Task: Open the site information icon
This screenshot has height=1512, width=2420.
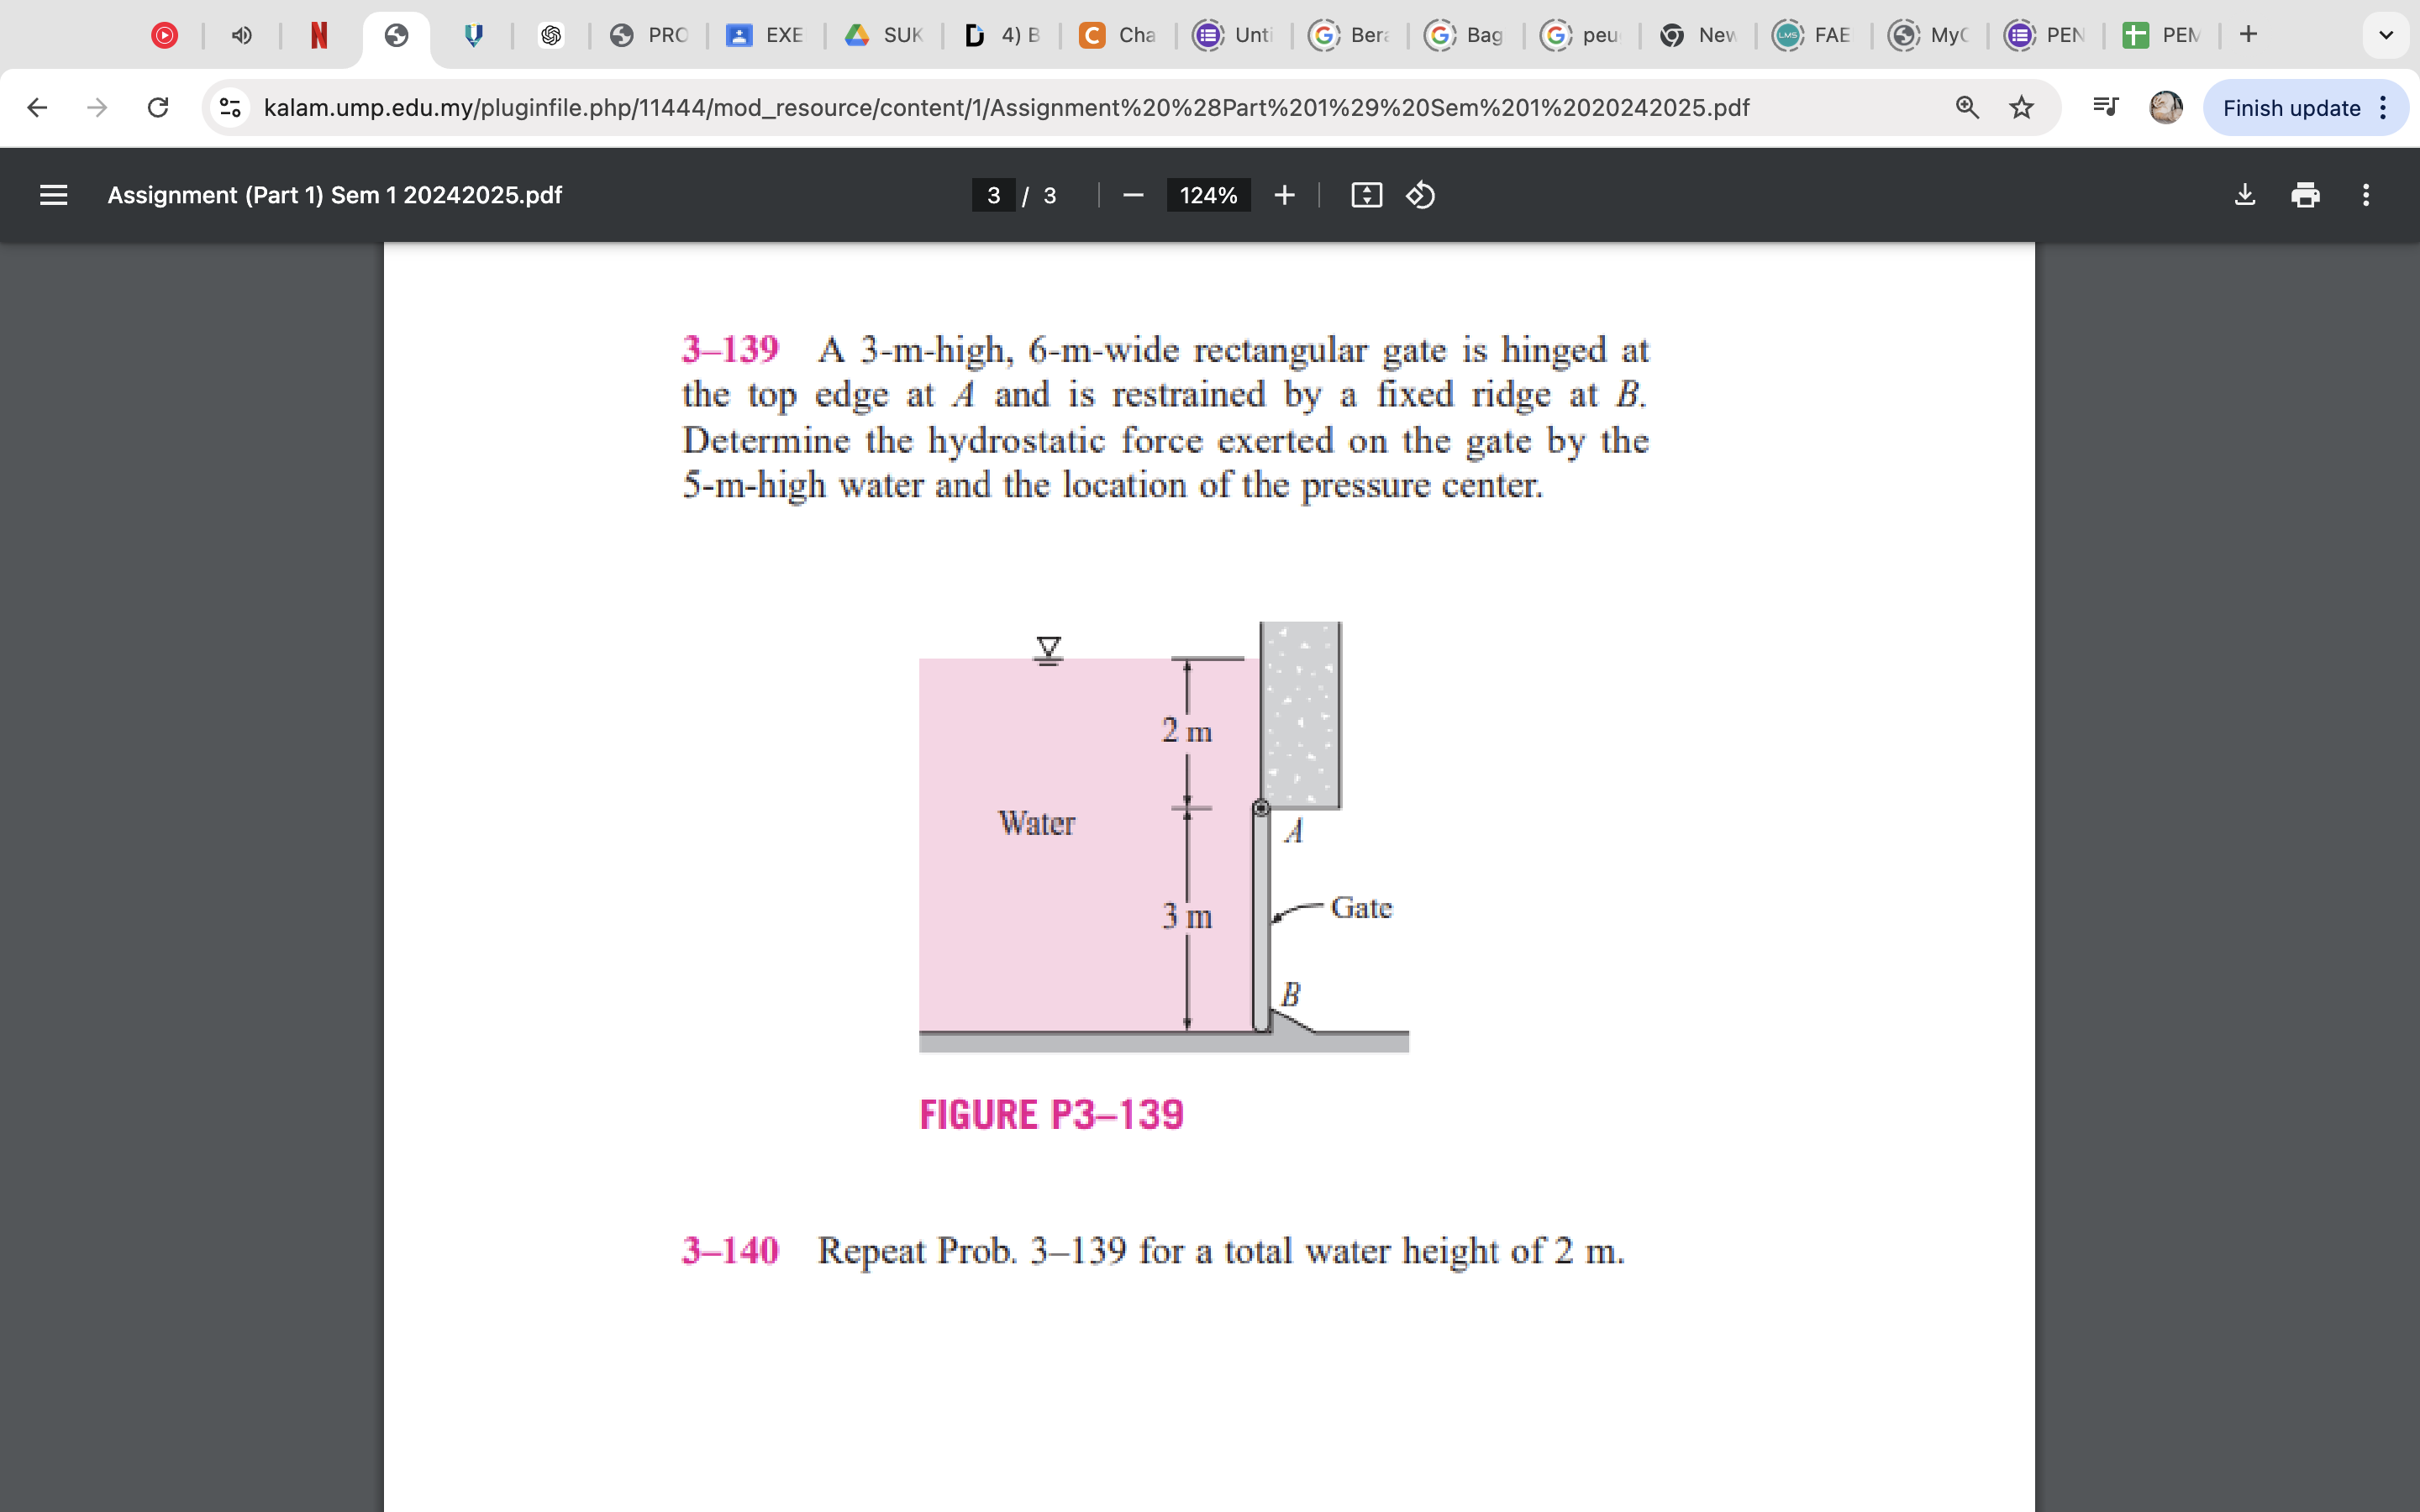Action: point(231,107)
